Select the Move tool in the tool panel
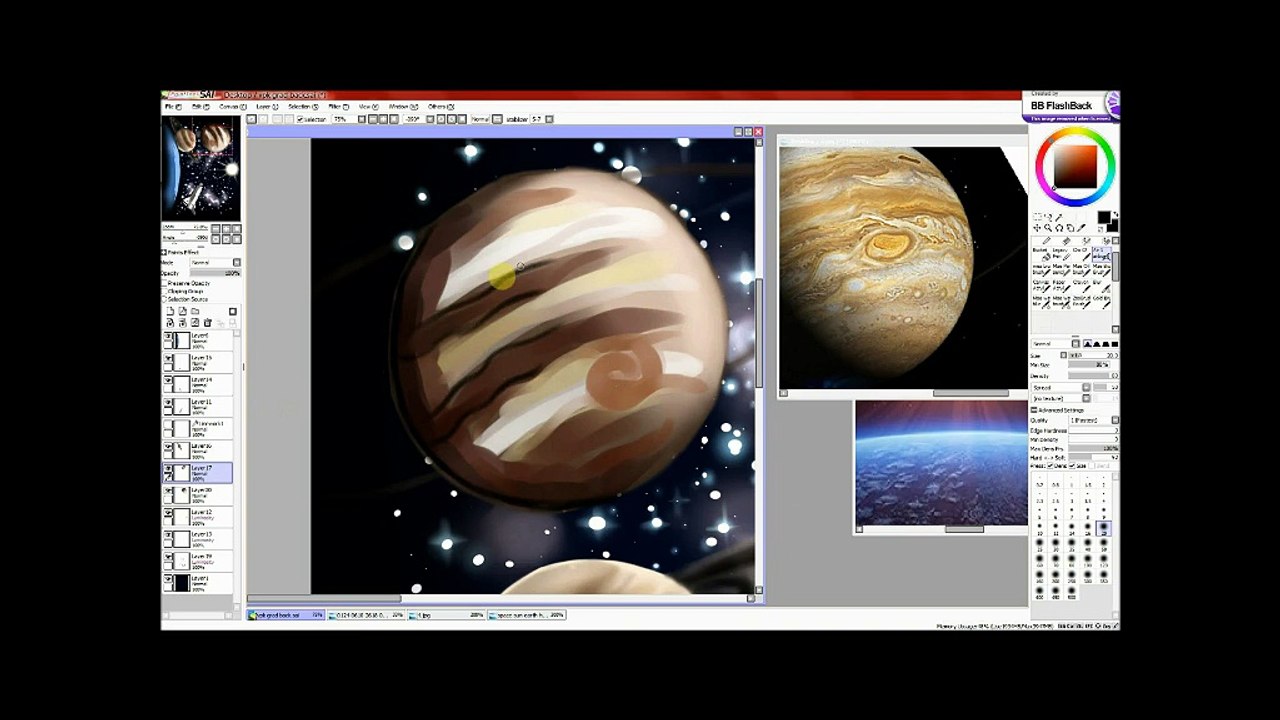The image size is (1280, 720). [x=1037, y=228]
